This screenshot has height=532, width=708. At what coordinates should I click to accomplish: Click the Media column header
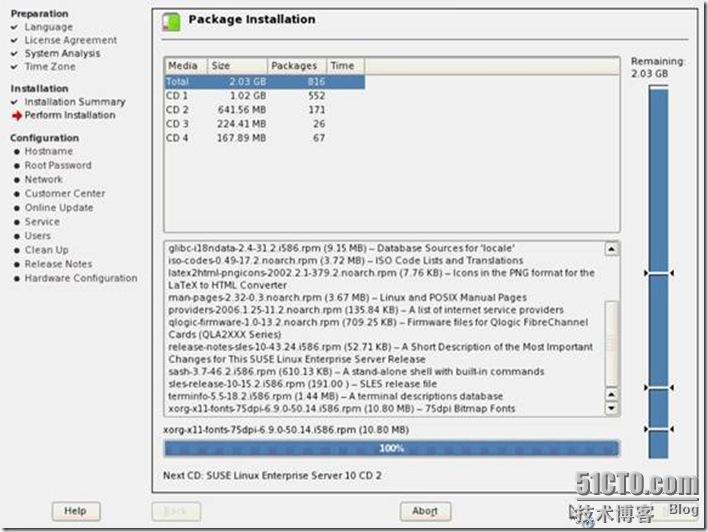186,65
